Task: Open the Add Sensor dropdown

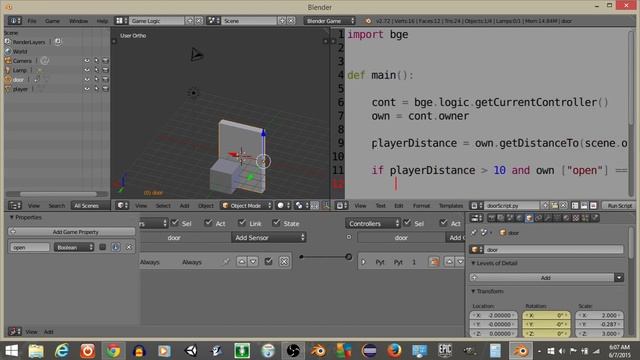Action: (269, 238)
